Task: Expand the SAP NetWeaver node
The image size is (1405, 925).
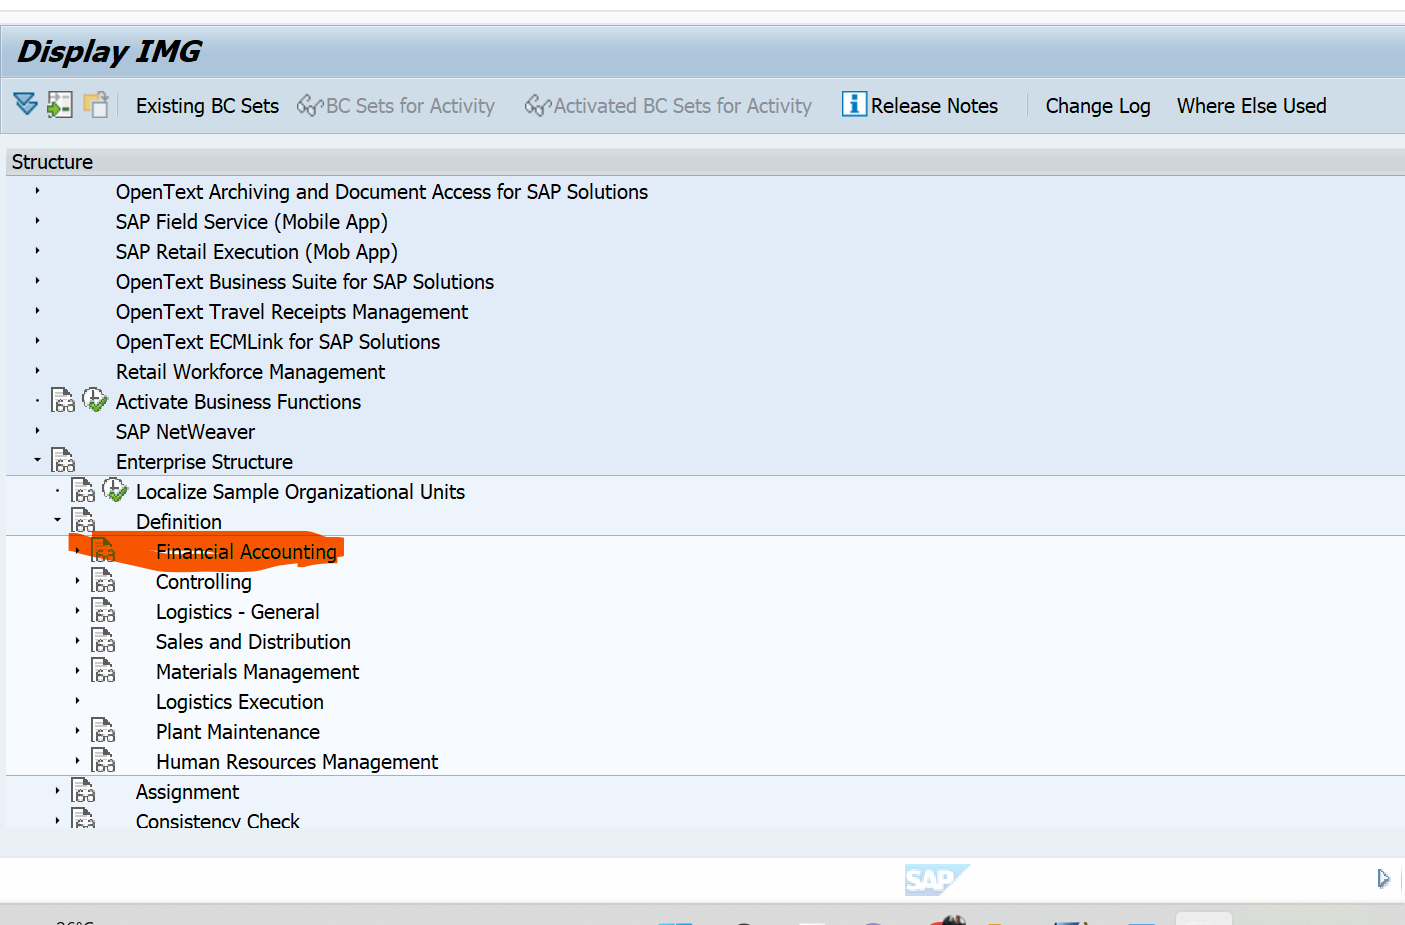Action: 38,431
